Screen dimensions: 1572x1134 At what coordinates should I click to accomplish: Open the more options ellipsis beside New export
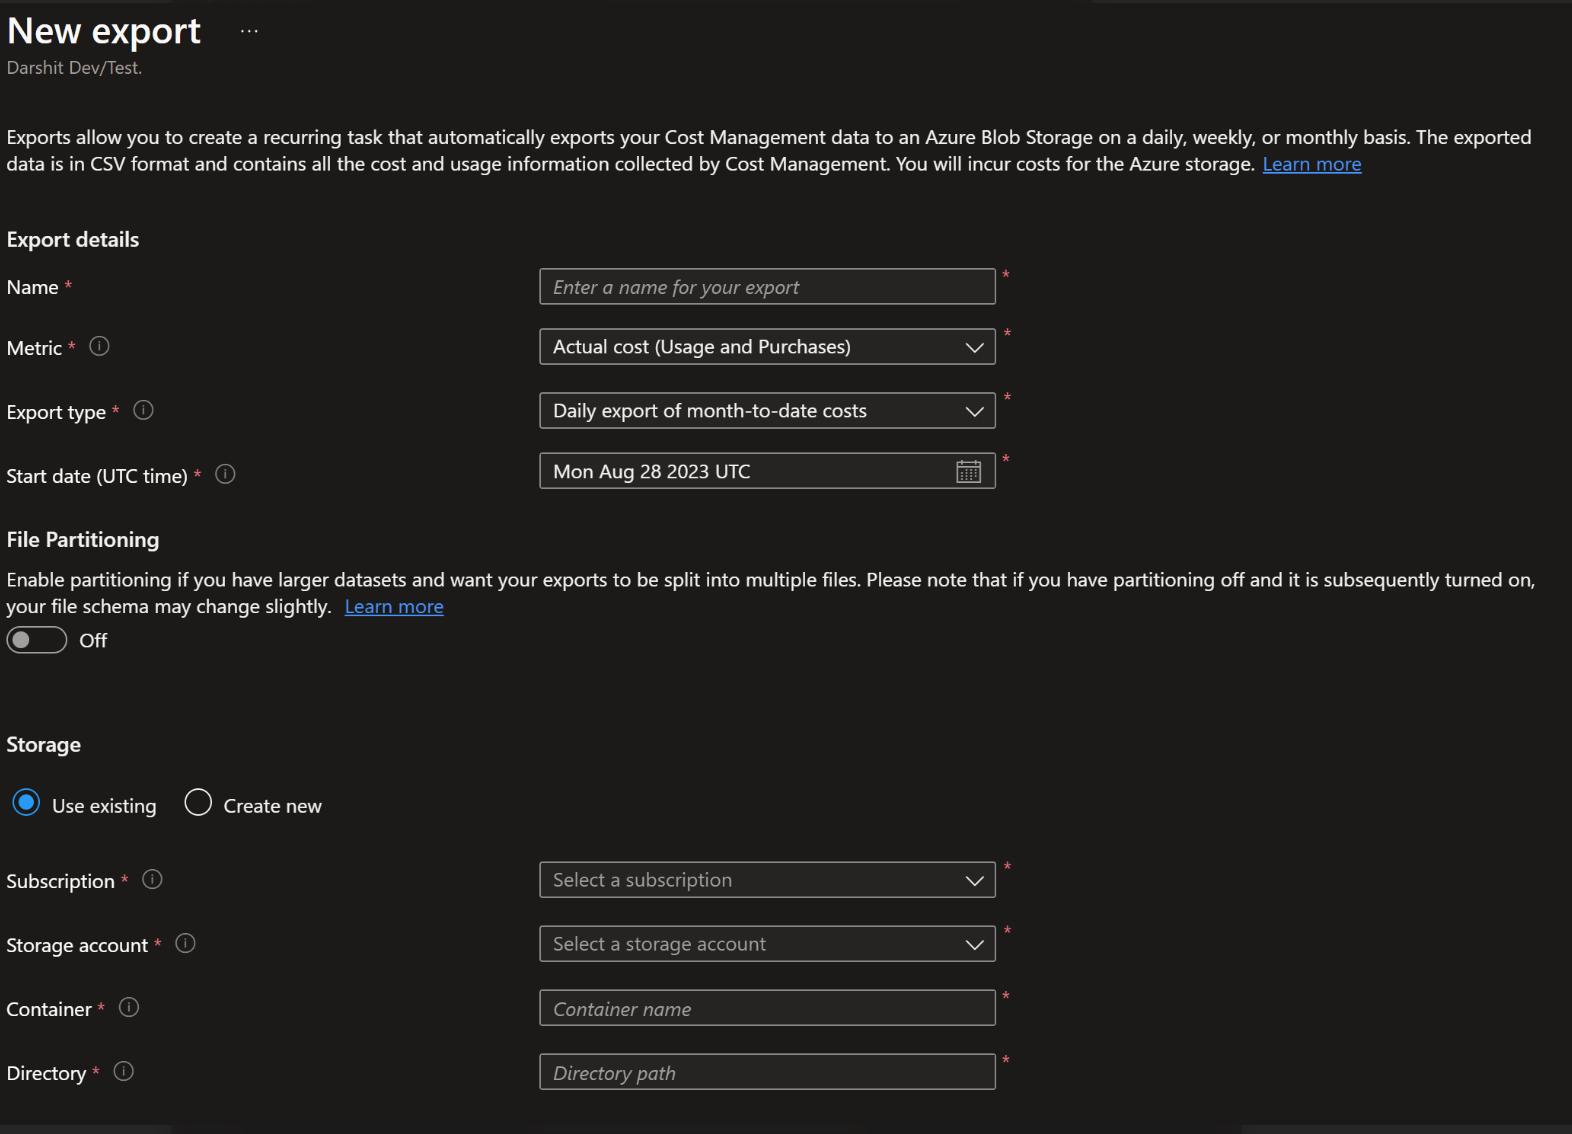click(x=249, y=31)
